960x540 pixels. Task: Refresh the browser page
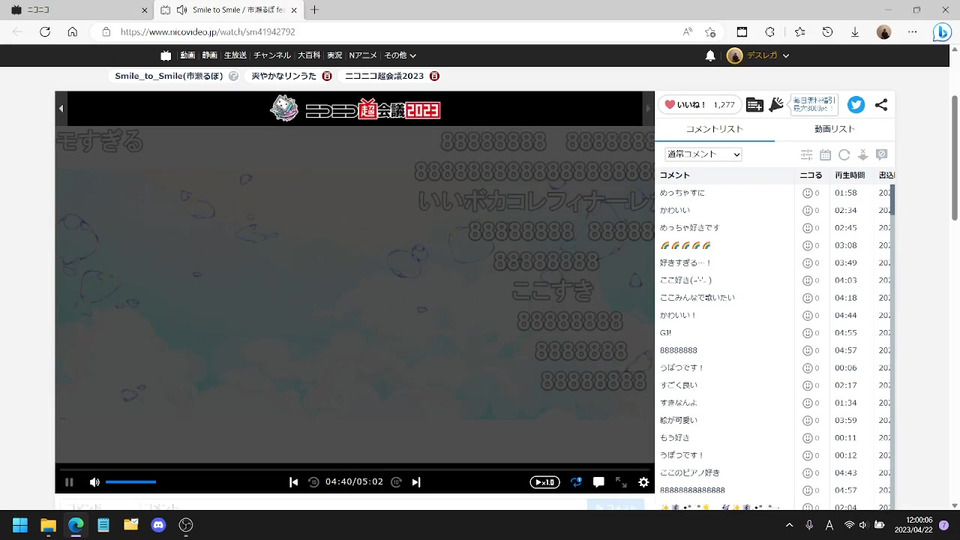pos(45,32)
